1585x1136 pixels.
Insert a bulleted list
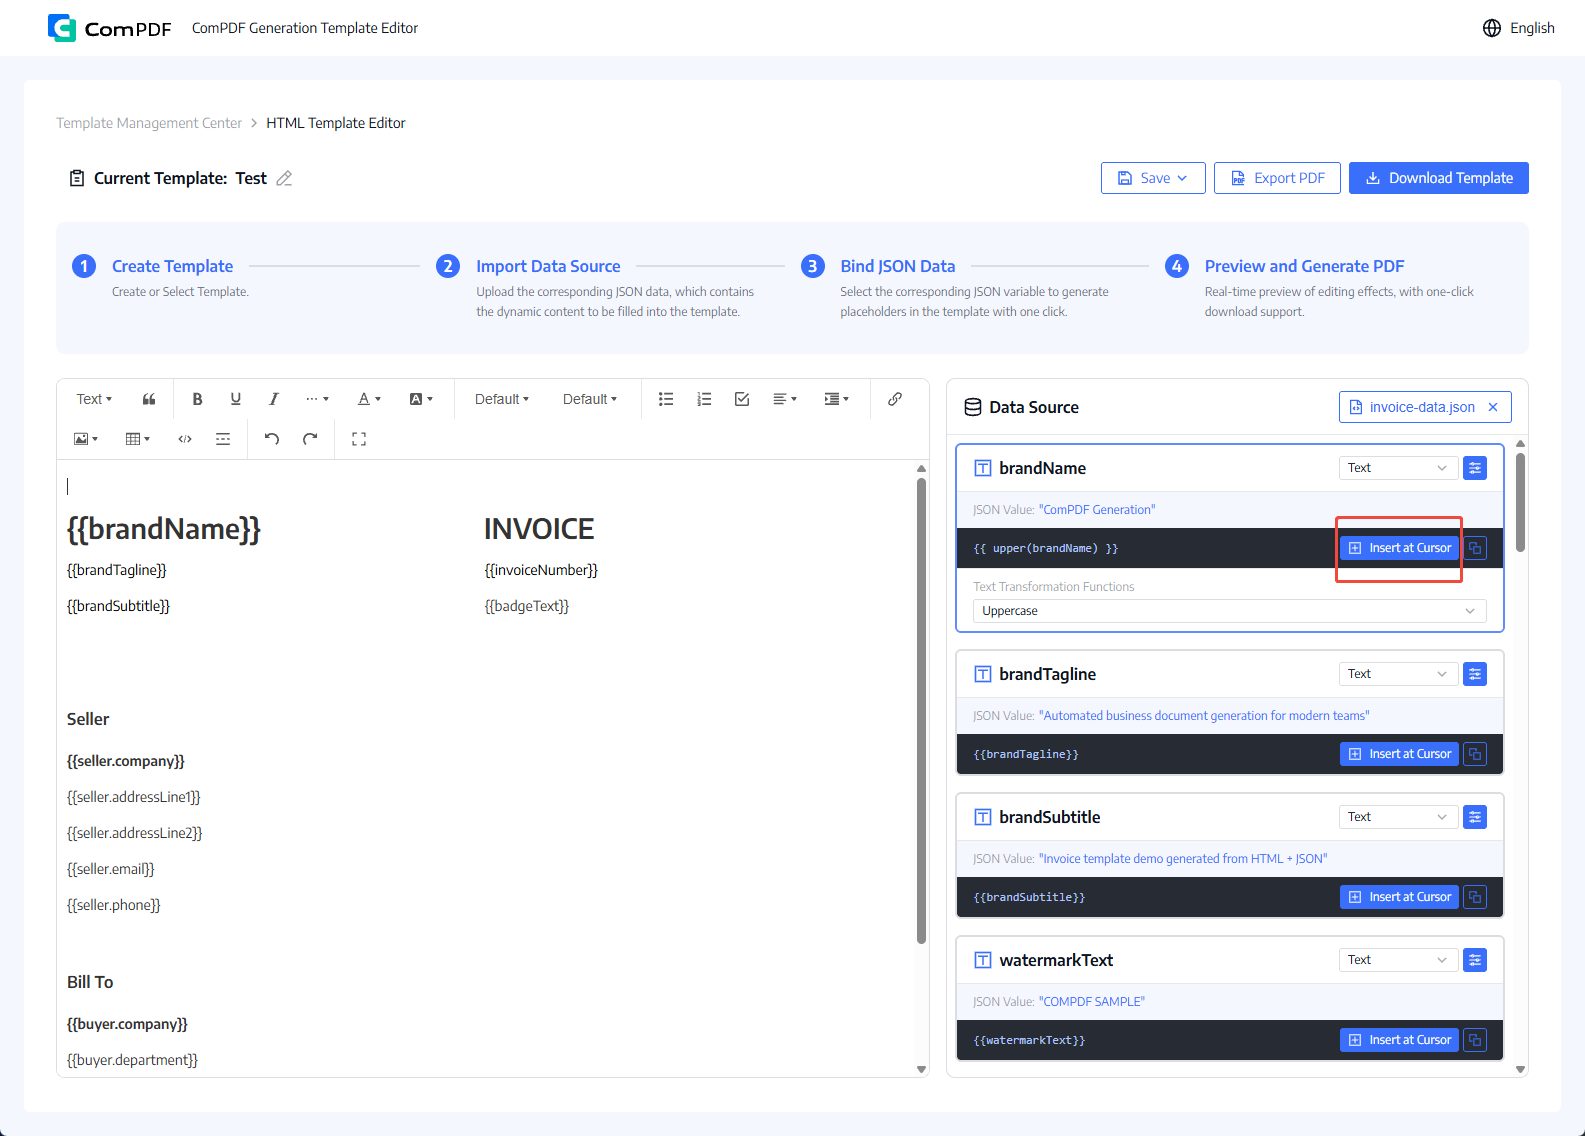pyautogui.click(x=666, y=399)
